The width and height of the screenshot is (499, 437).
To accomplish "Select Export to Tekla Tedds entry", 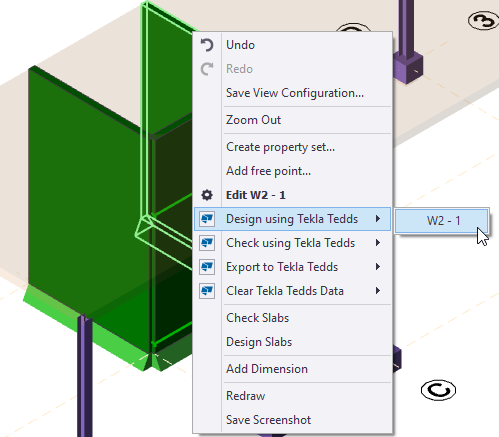I will (x=292, y=267).
